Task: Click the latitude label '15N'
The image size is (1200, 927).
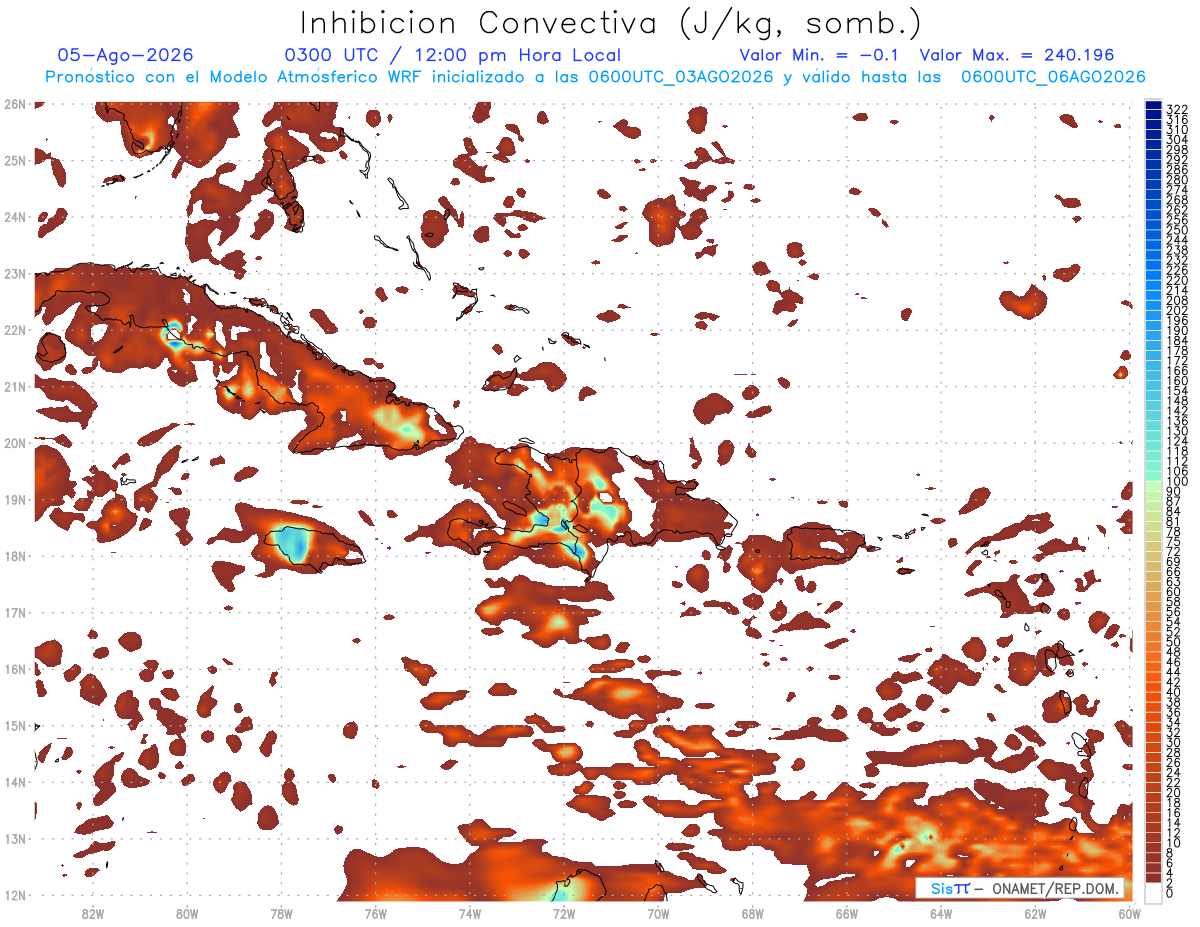Action: tap(14, 725)
